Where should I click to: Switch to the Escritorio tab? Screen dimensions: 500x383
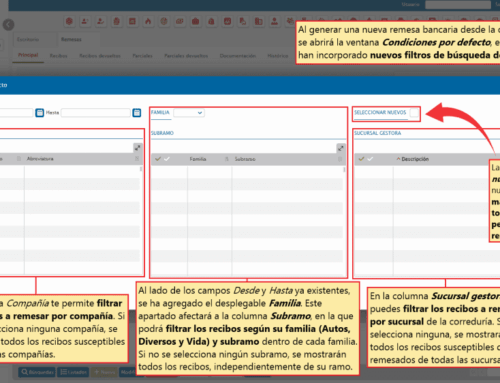(x=28, y=39)
